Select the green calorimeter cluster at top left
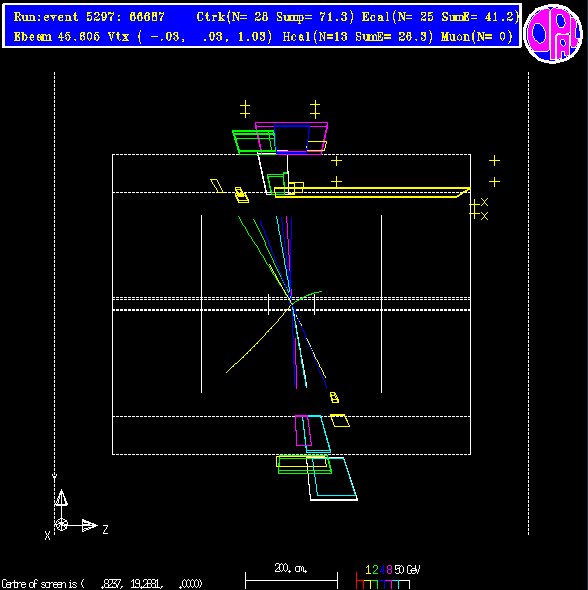Screen dimensions: 588x590 (x=254, y=142)
